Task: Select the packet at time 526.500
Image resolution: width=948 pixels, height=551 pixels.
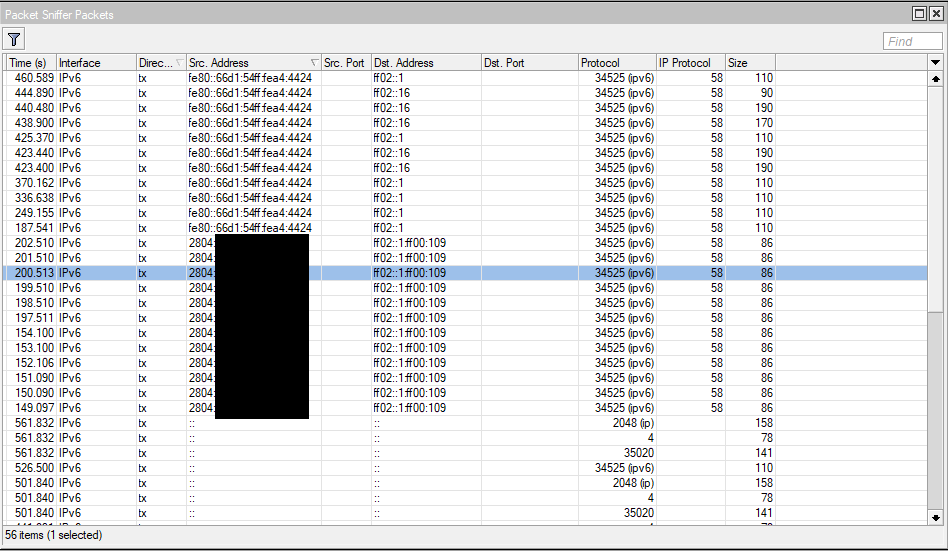Action: [464, 468]
